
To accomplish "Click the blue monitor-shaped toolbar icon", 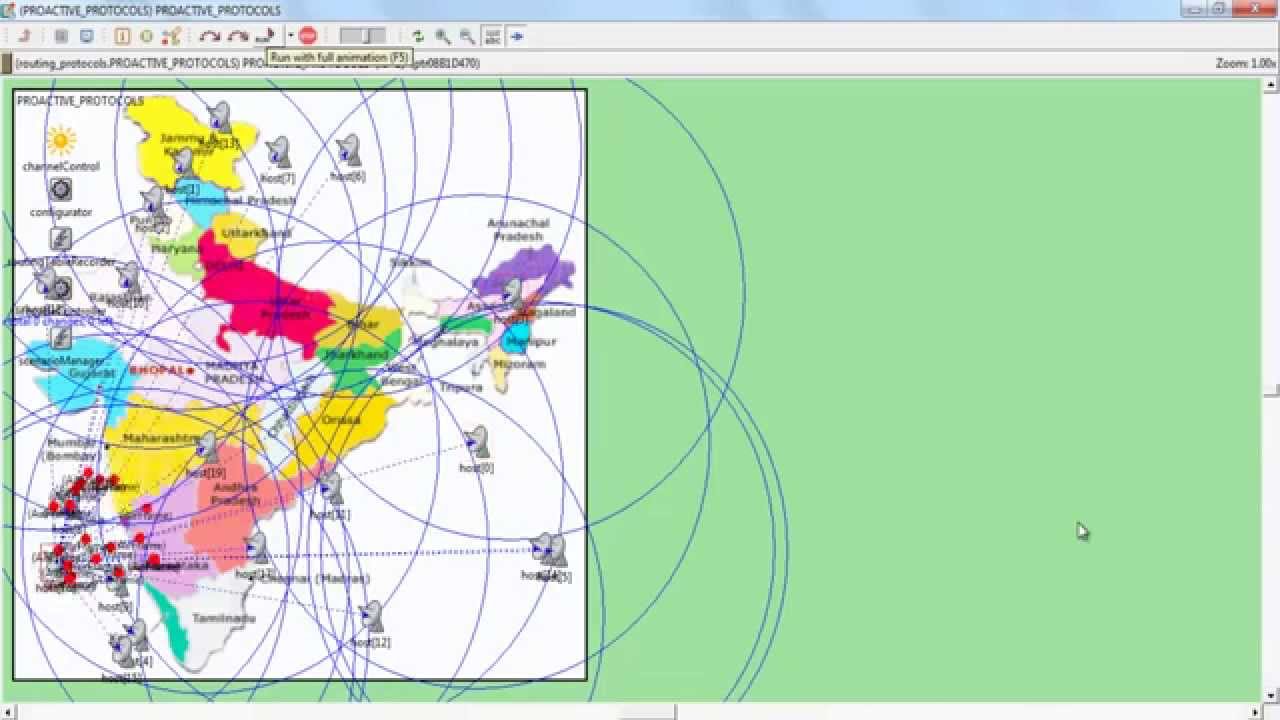I will click(x=87, y=36).
